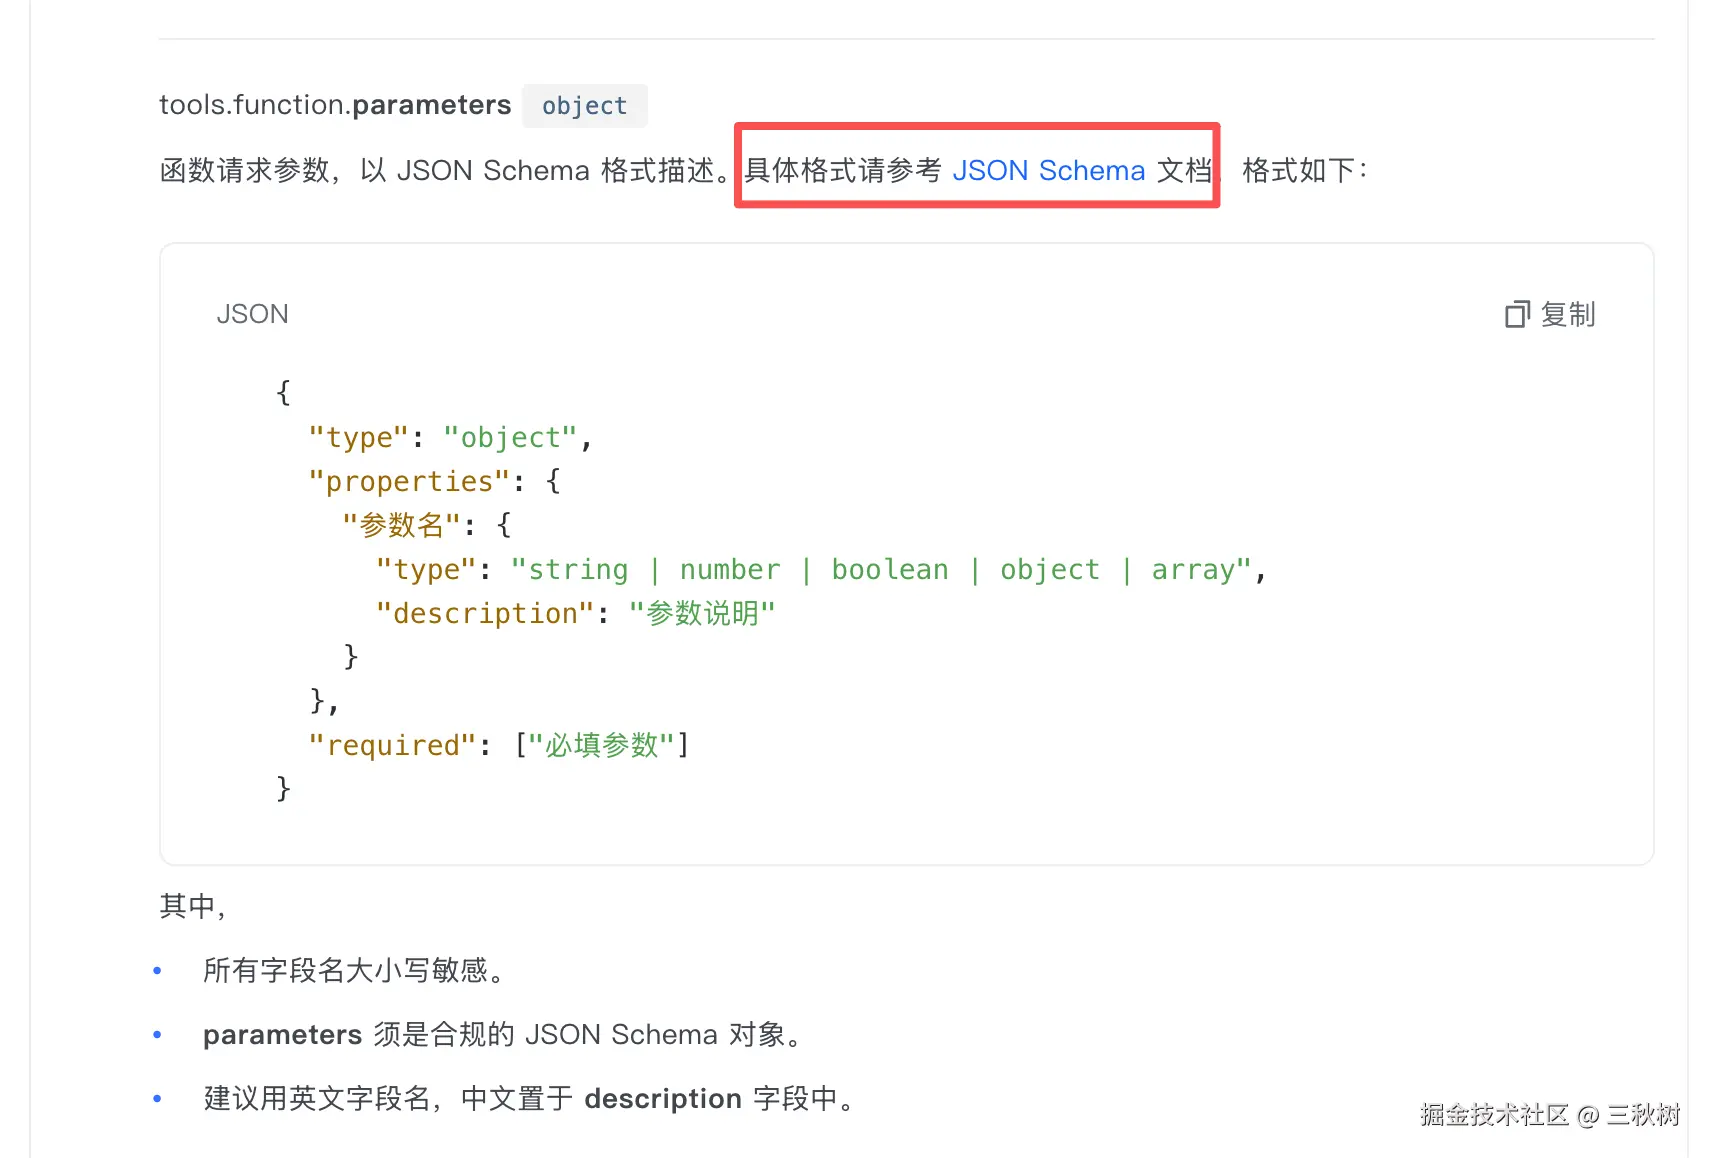
Task: Click the bold description word in the last bullet
Action: pyautogui.click(x=662, y=1099)
